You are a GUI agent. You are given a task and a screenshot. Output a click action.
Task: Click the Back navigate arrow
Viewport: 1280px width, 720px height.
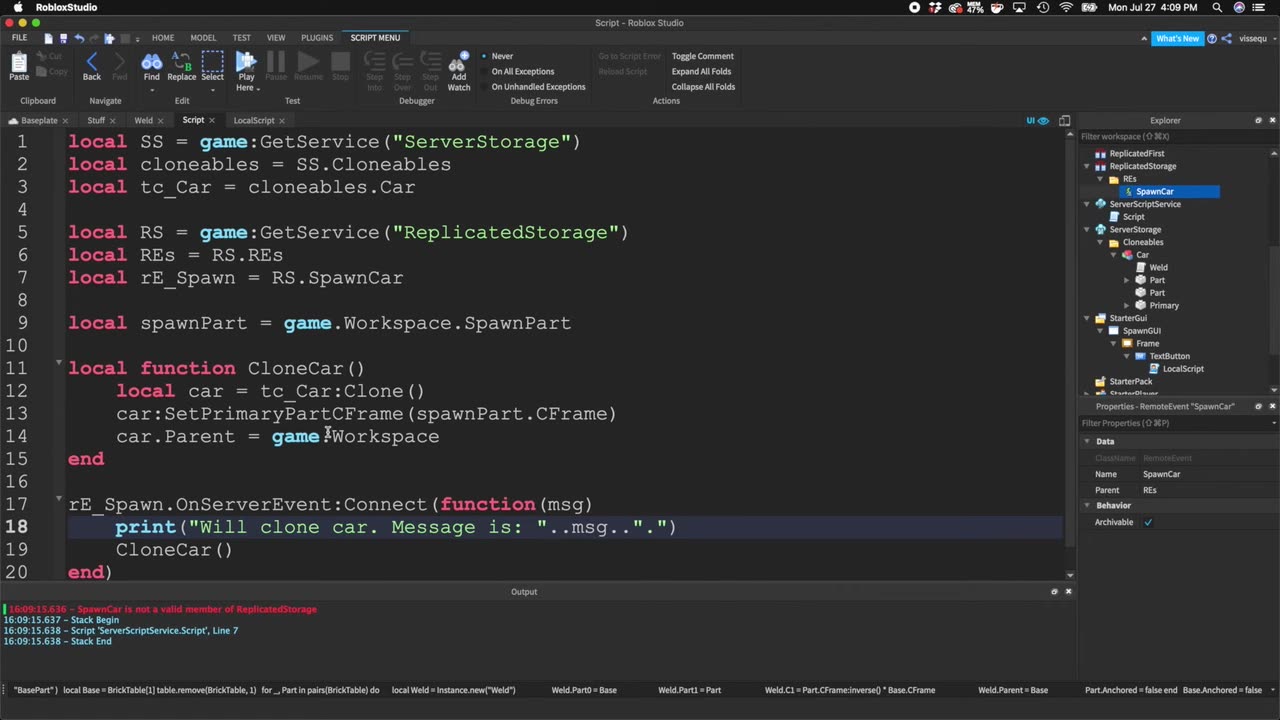91,62
